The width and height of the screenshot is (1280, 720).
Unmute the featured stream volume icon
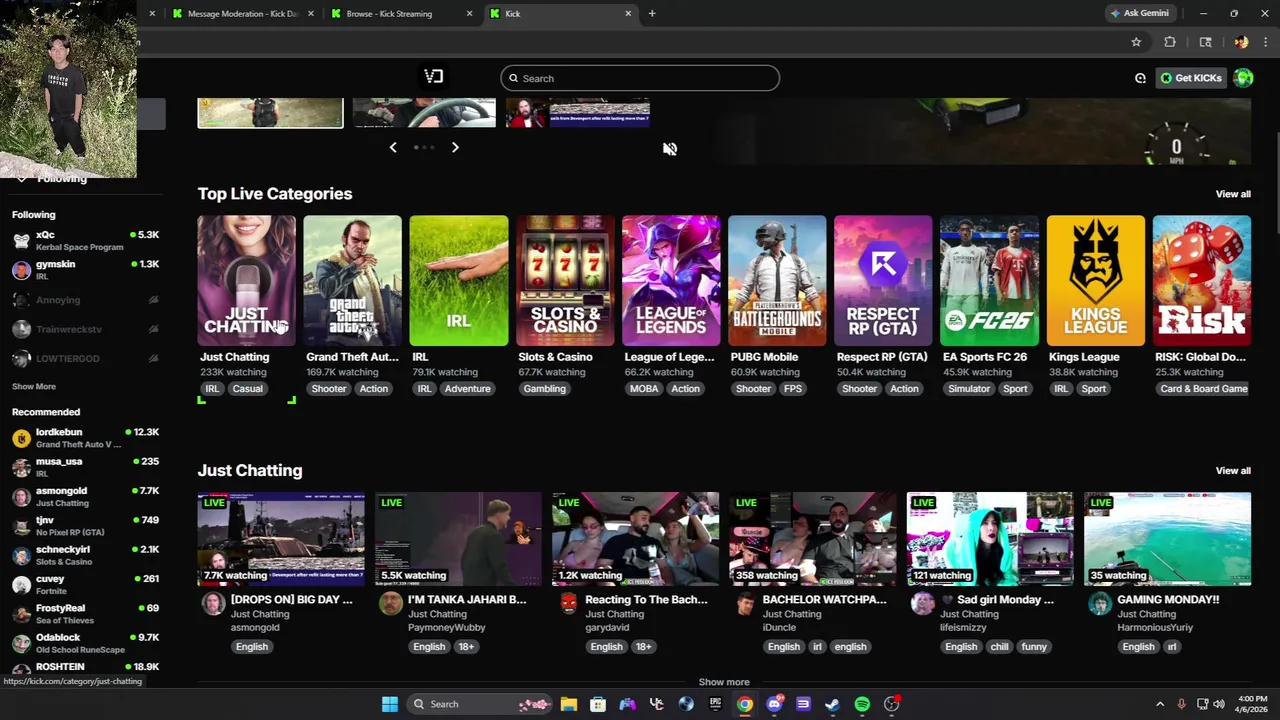coord(670,148)
